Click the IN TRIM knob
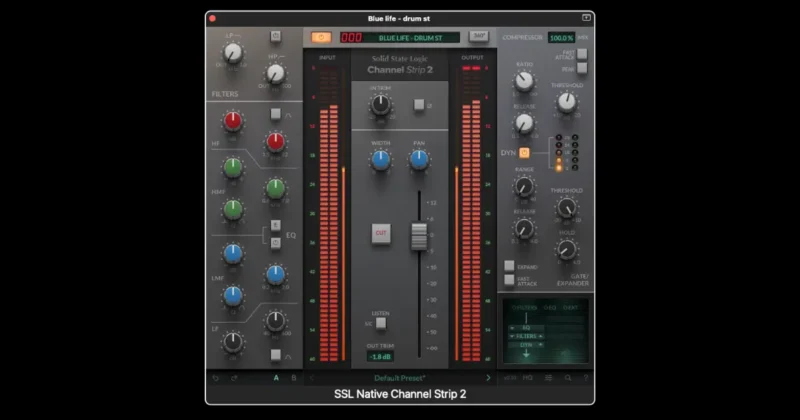 [381, 105]
